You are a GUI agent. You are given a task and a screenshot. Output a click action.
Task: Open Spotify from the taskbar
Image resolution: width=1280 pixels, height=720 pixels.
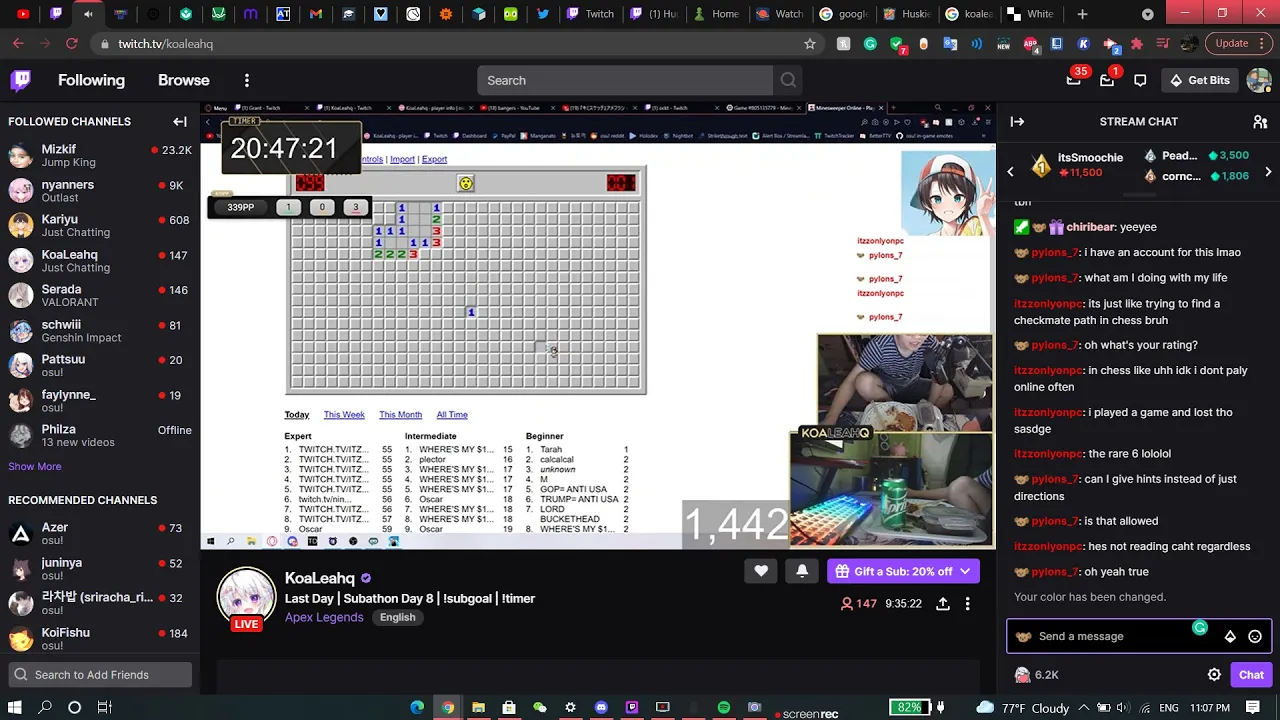click(x=724, y=707)
